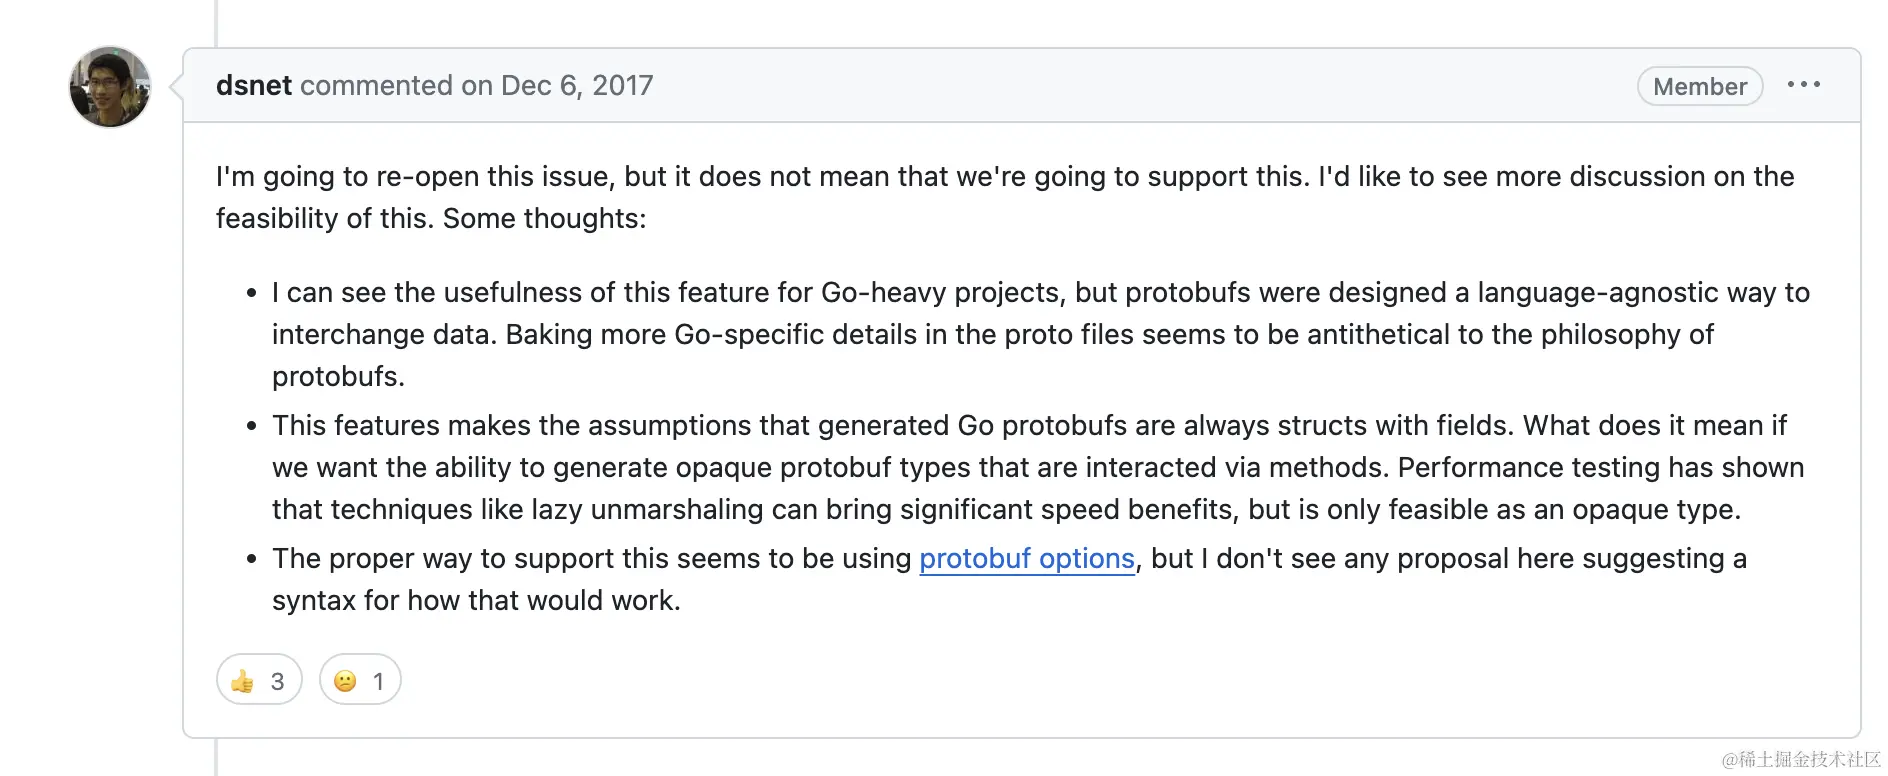This screenshot has width=1888, height=776.
Task: Open the dsnet username link
Action: pos(254,85)
